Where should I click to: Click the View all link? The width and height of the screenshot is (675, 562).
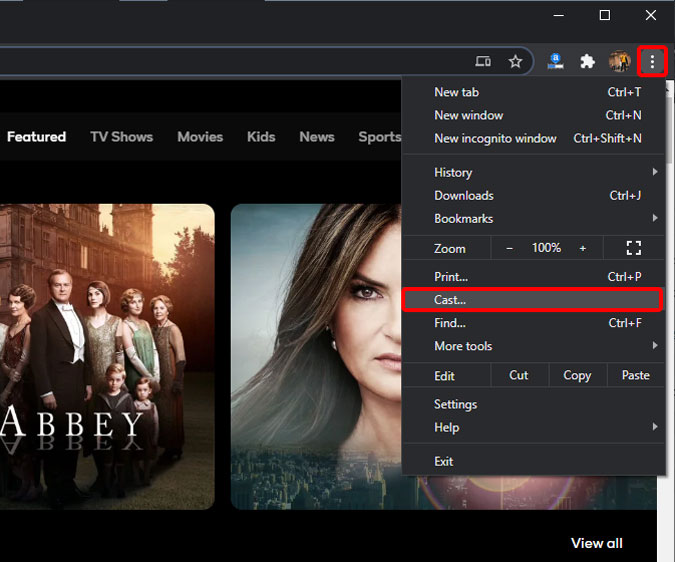pos(597,543)
